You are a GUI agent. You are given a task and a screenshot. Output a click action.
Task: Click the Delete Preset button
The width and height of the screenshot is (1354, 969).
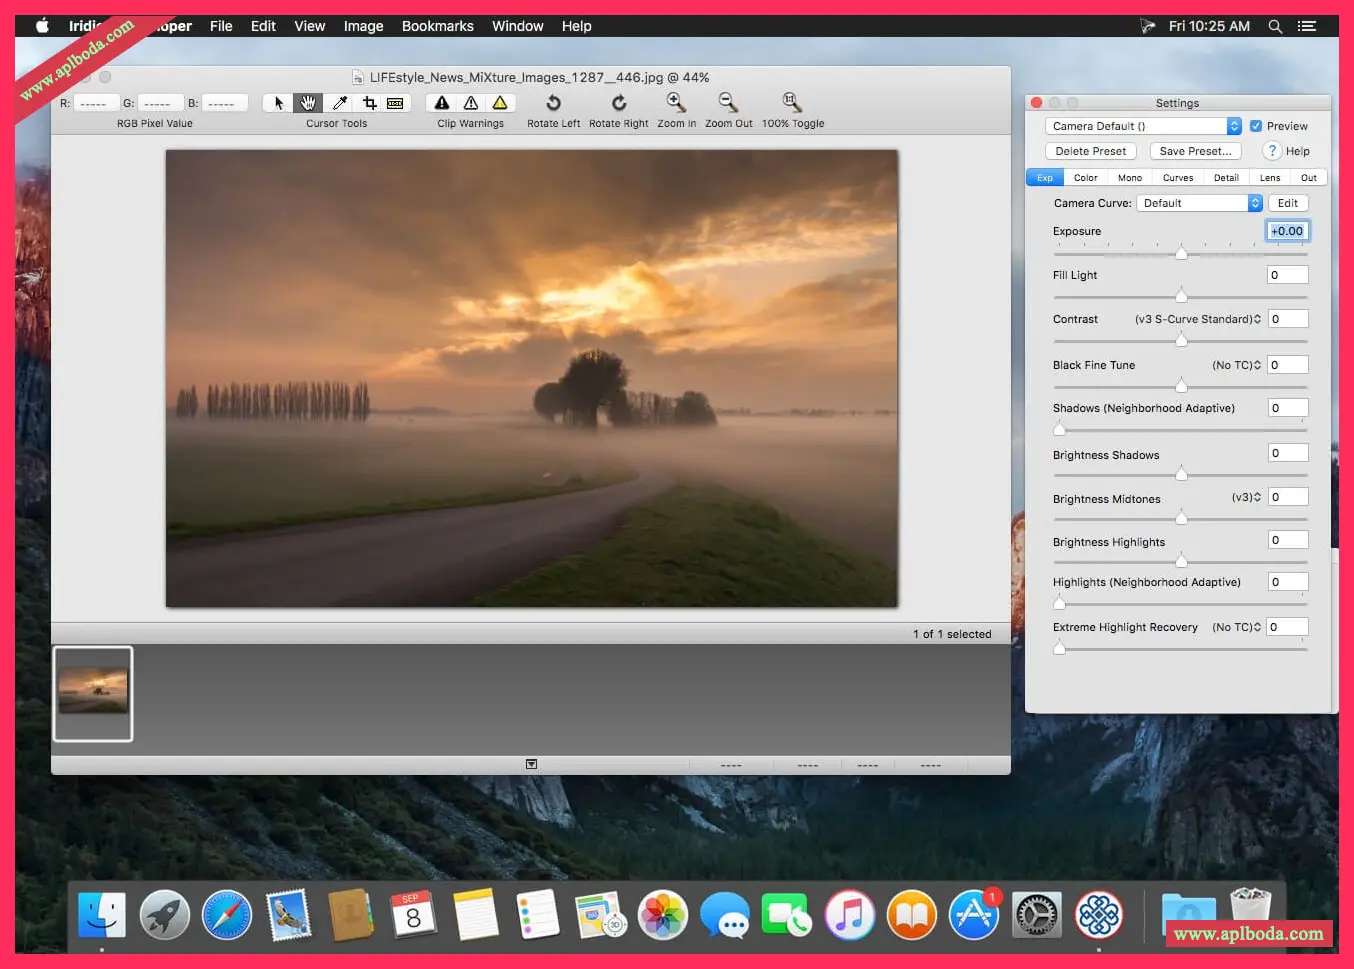(1090, 151)
